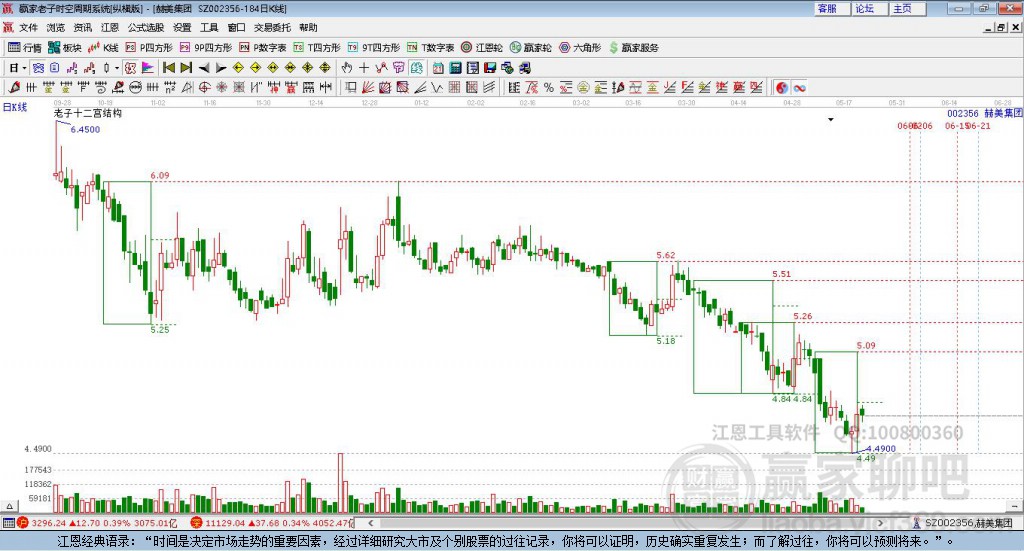Click stock code 002356 link
Viewport: 1024px width, 551px height.
tap(963, 113)
